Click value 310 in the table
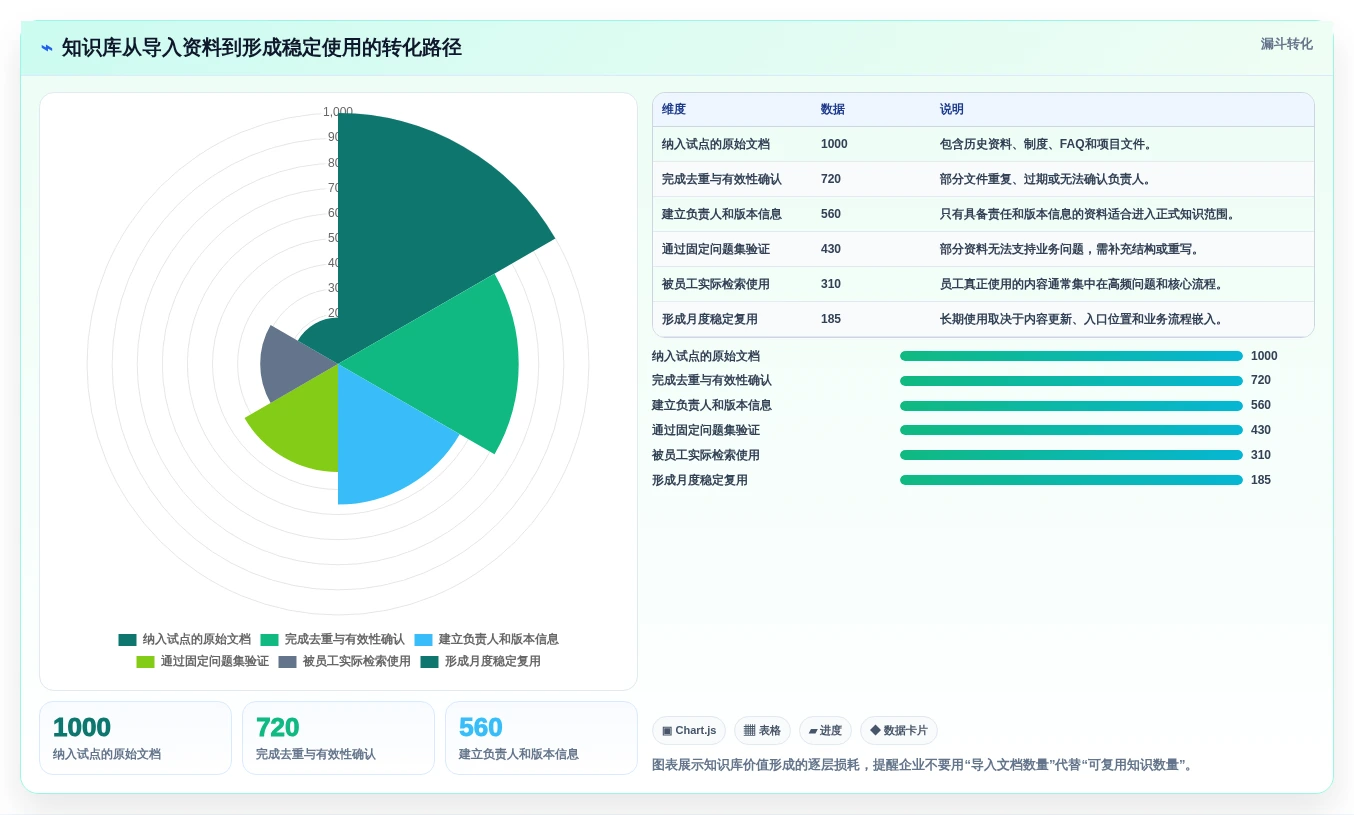Viewport: 1354px width, 815px height. click(831, 284)
